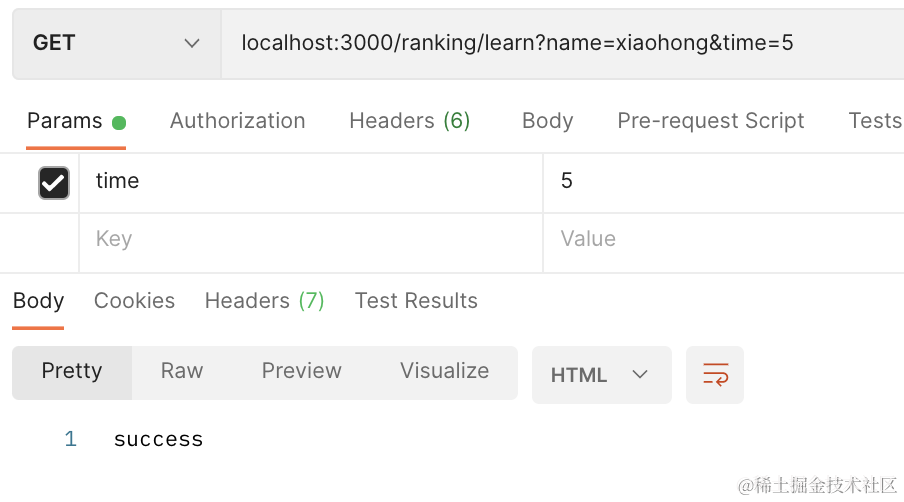
Task: Open the Pre-request Script tab
Action: tap(710, 121)
